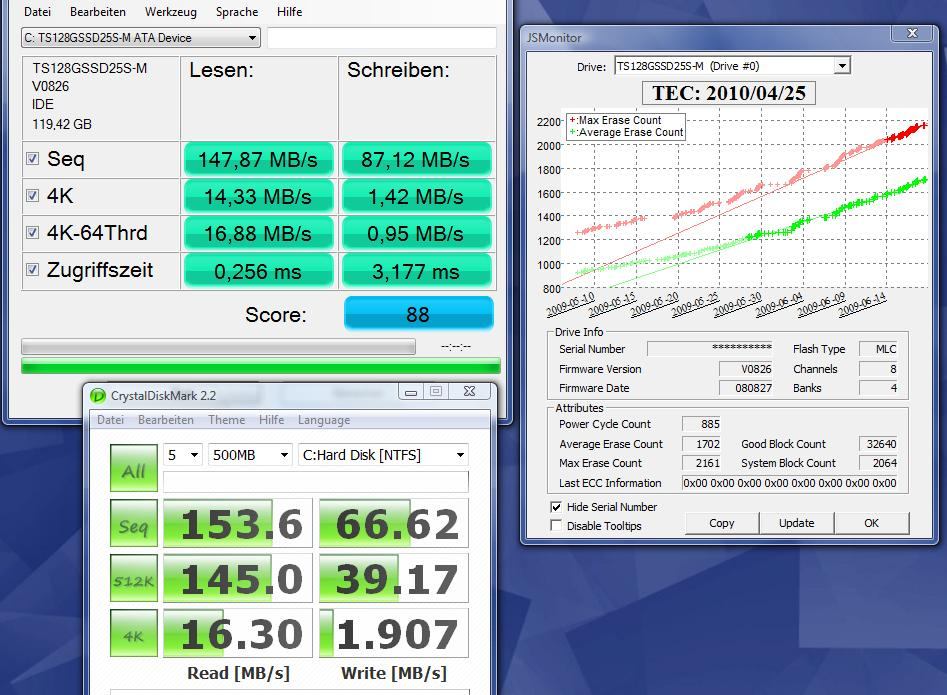This screenshot has width=947, height=695.
Task: Click the 4K-64Thrd read result 16,88 MB/s
Action: tap(258, 234)
